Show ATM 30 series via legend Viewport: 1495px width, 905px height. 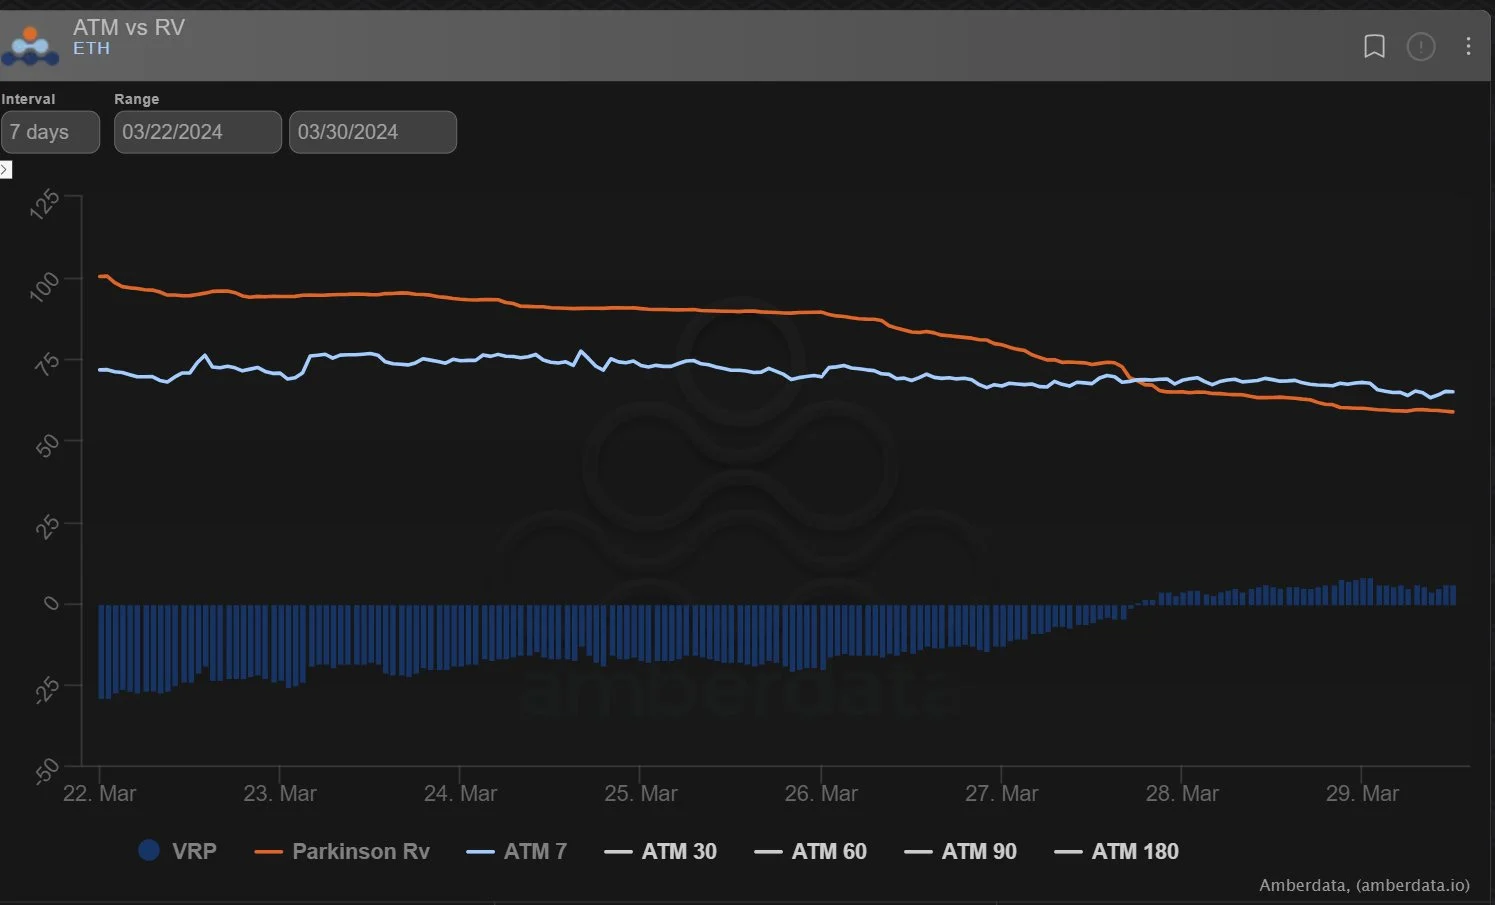click(x=660, y=851)
